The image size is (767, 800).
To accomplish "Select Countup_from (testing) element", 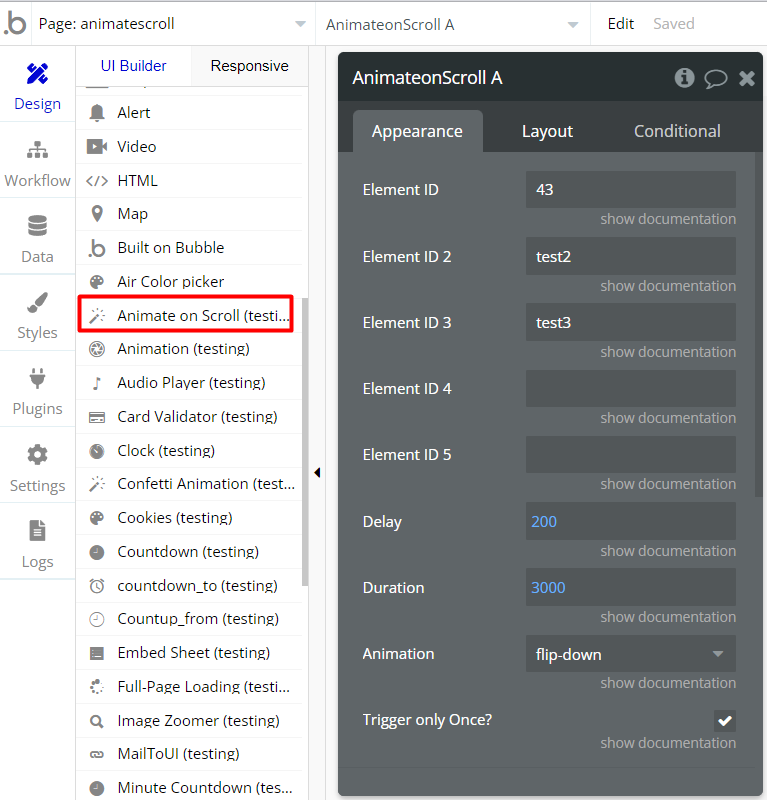I will 189,619.
